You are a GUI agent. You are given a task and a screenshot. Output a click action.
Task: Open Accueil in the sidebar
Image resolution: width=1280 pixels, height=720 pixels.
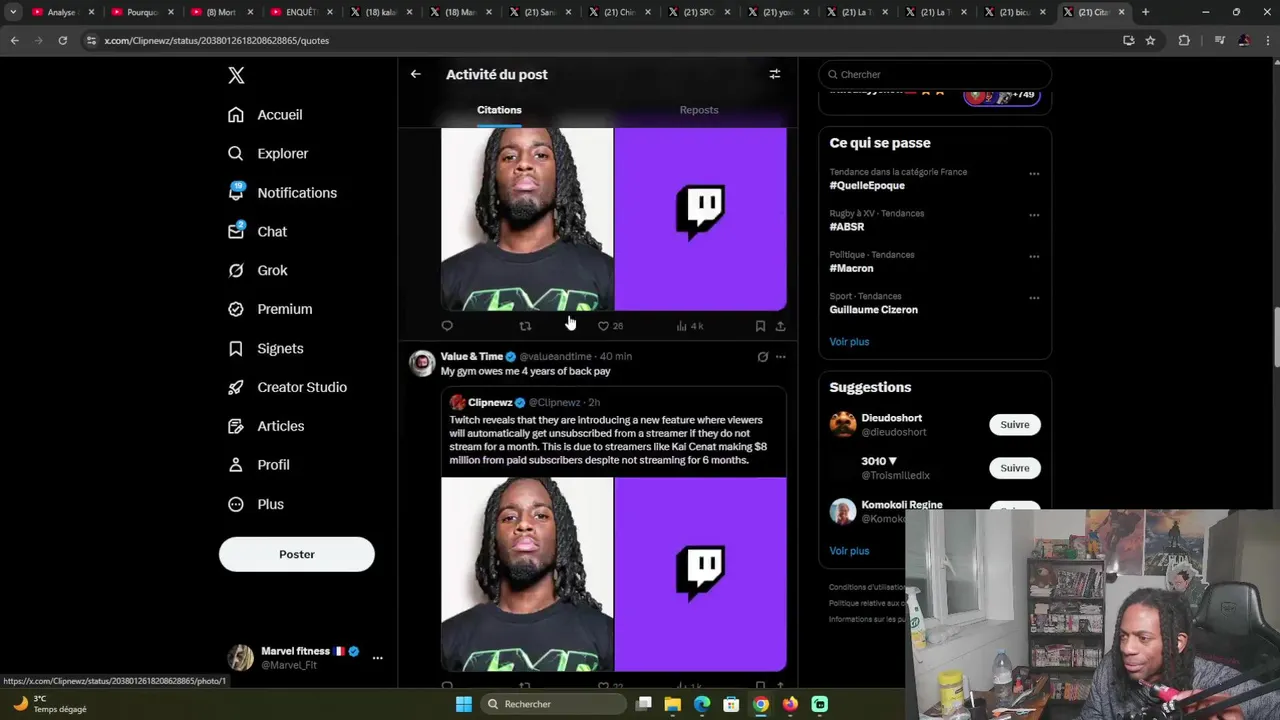coord(265,115)
